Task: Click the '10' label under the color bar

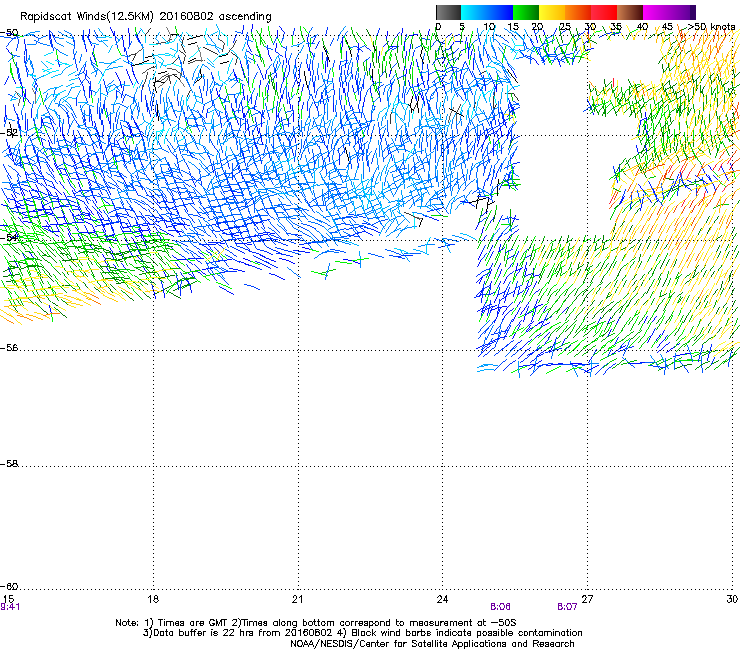Action: [489, 27]
